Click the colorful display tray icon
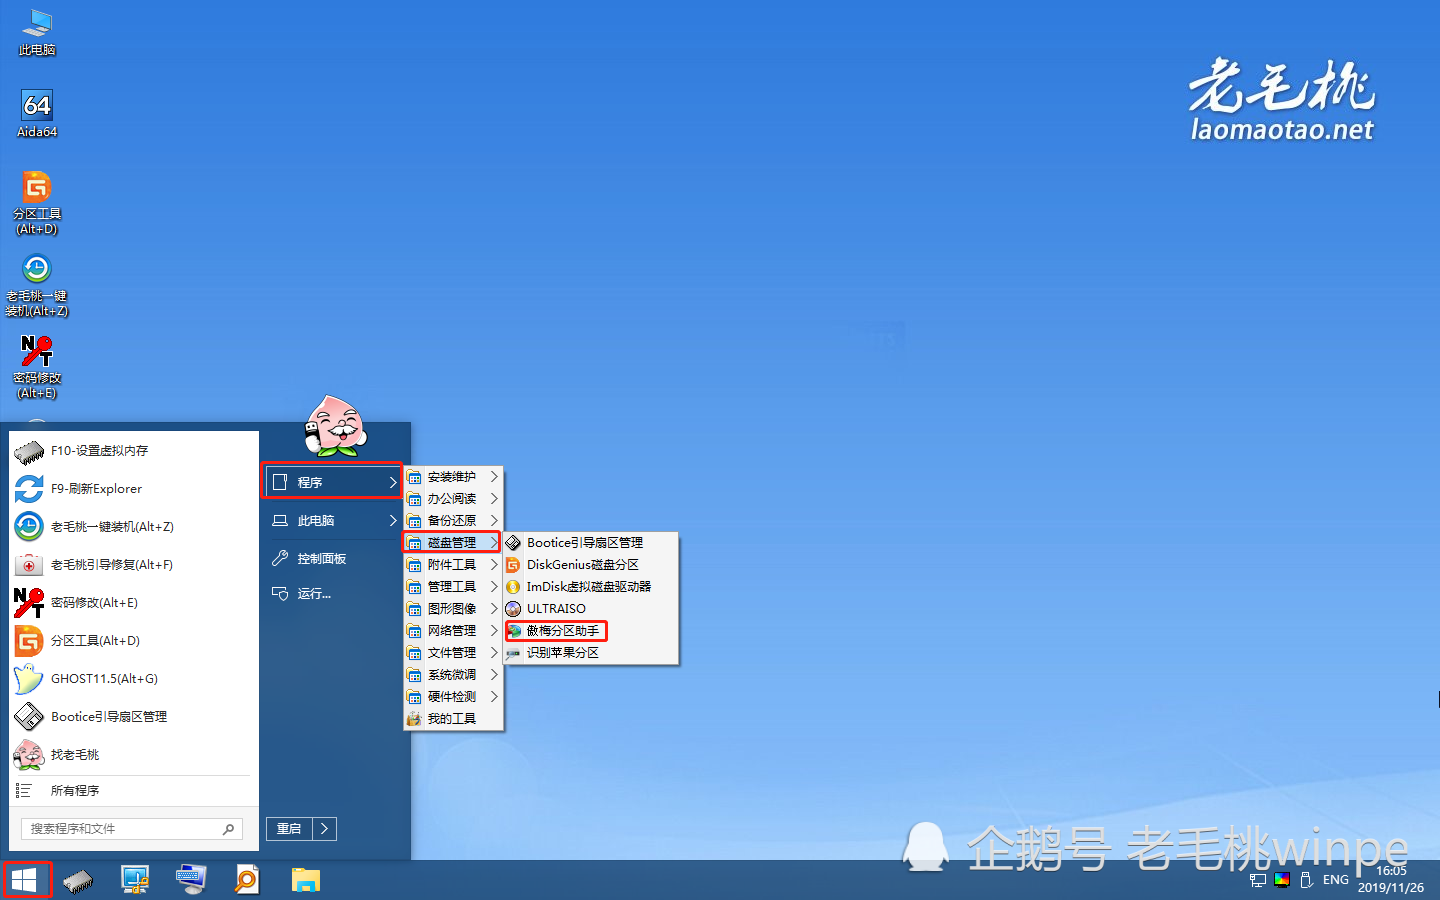The image size is (1440, 900). coord(1282,880)
